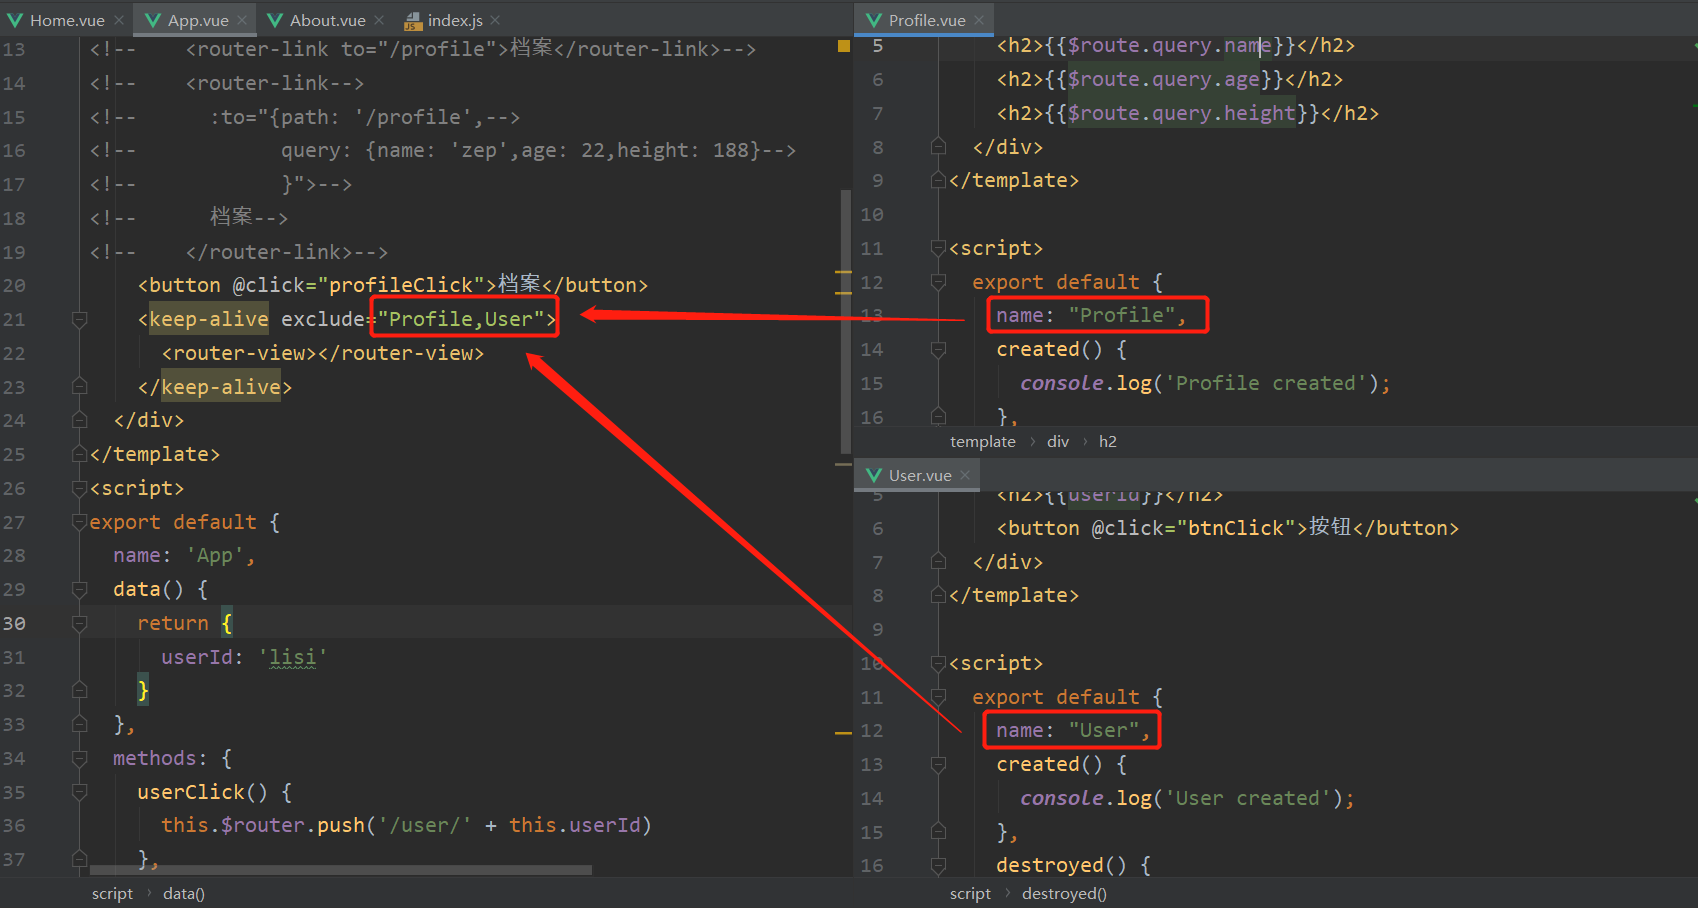This screenshot has width=1698, height=908.
Task: Collapse export default block on line 27 in App.vue
Action: coord(80,522)
